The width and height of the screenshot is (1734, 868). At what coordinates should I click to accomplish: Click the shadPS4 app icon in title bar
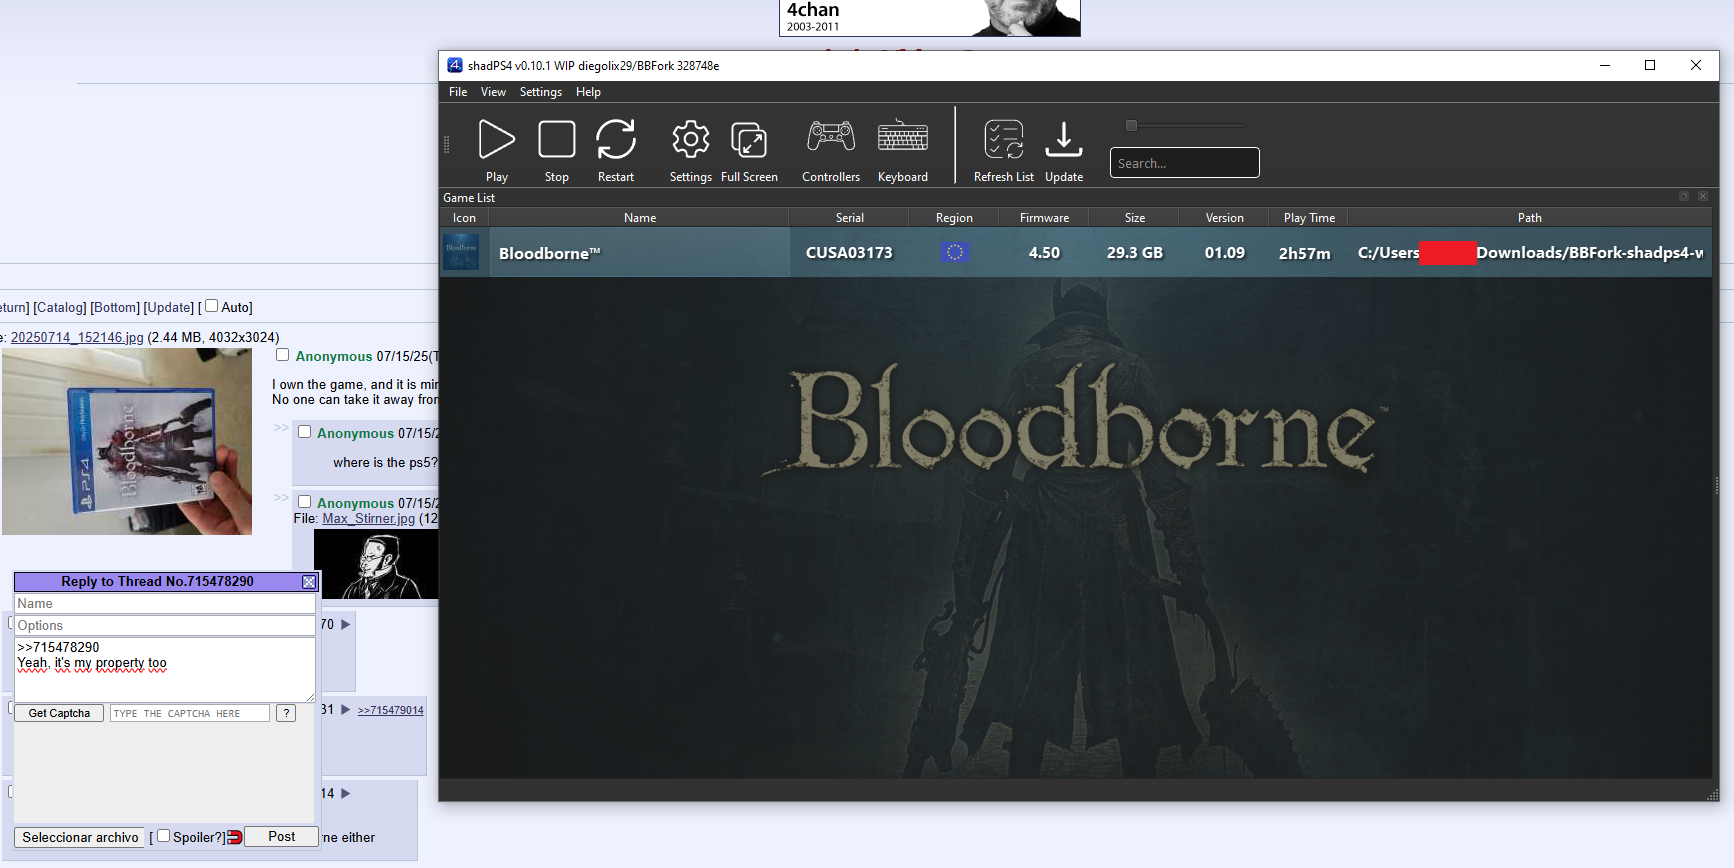coord(455,65)
